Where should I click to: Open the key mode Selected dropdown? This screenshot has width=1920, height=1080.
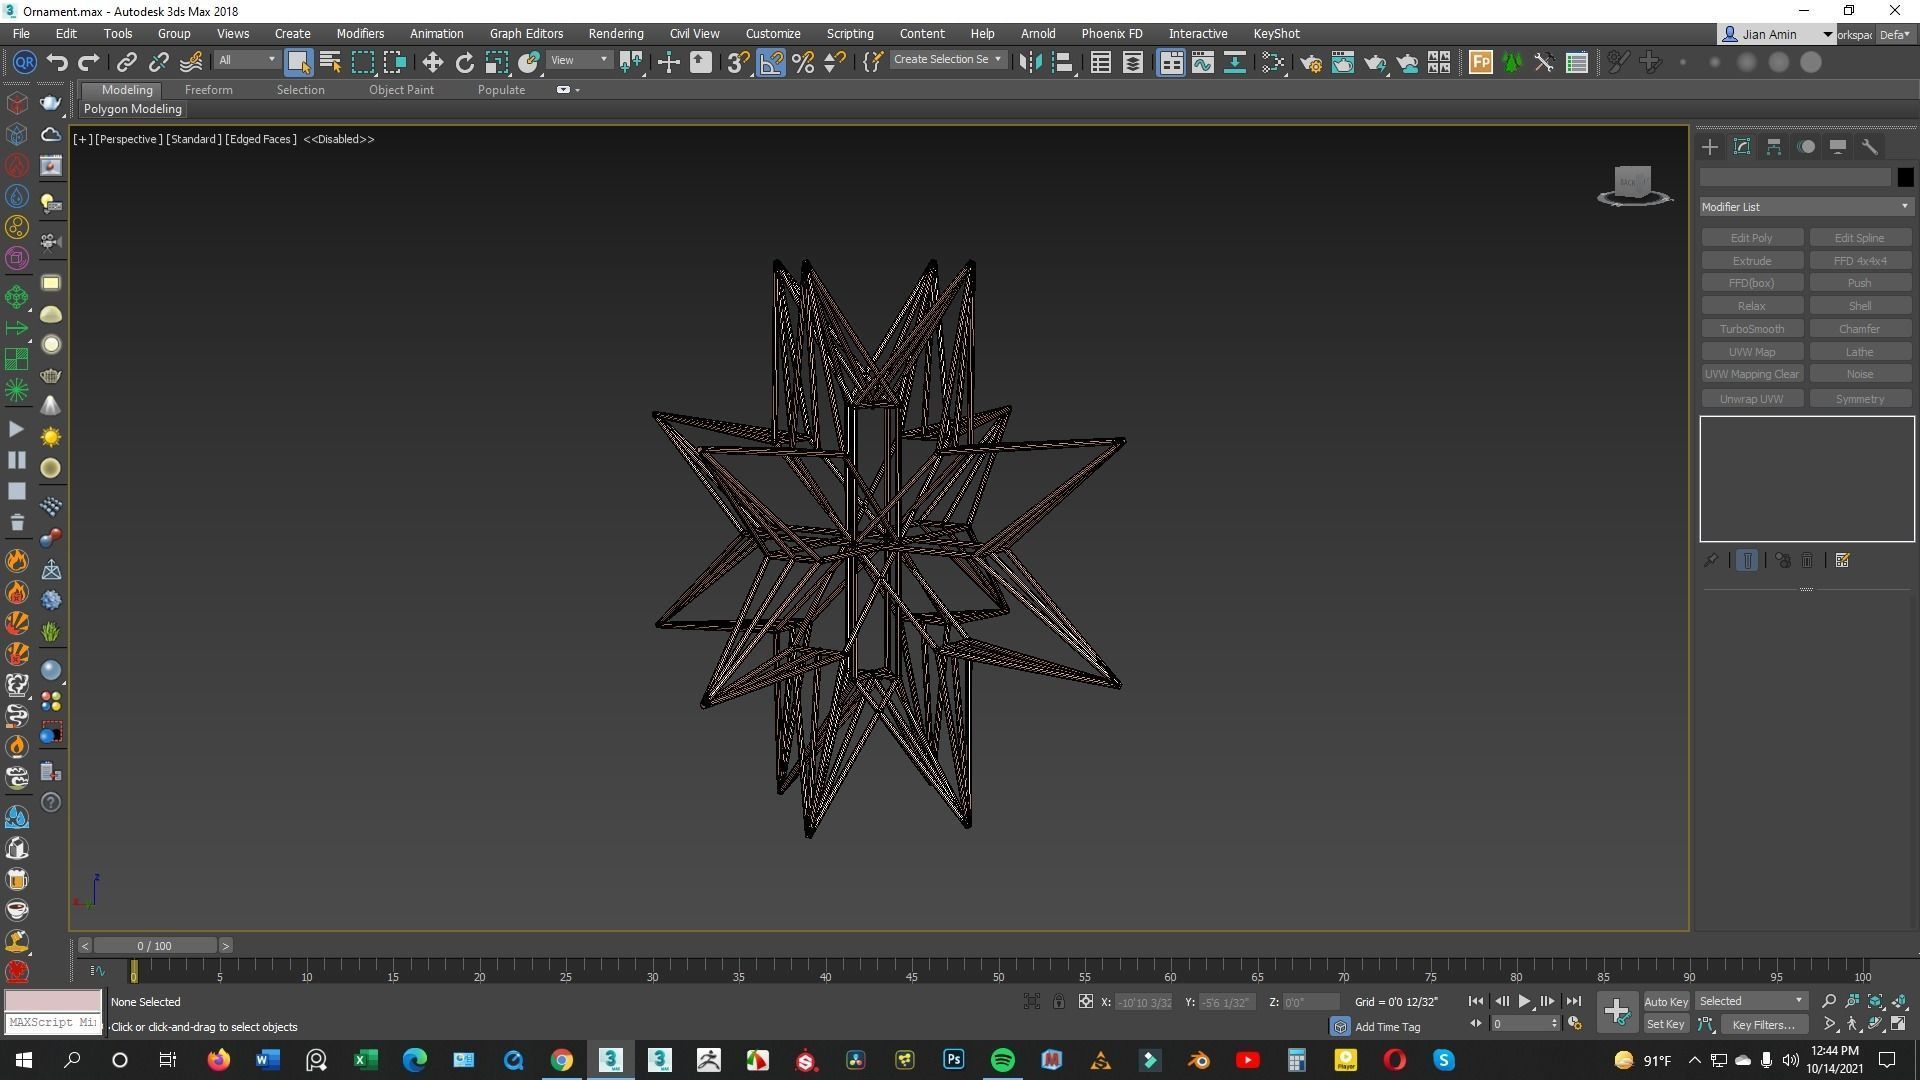coord(1752,1001)
